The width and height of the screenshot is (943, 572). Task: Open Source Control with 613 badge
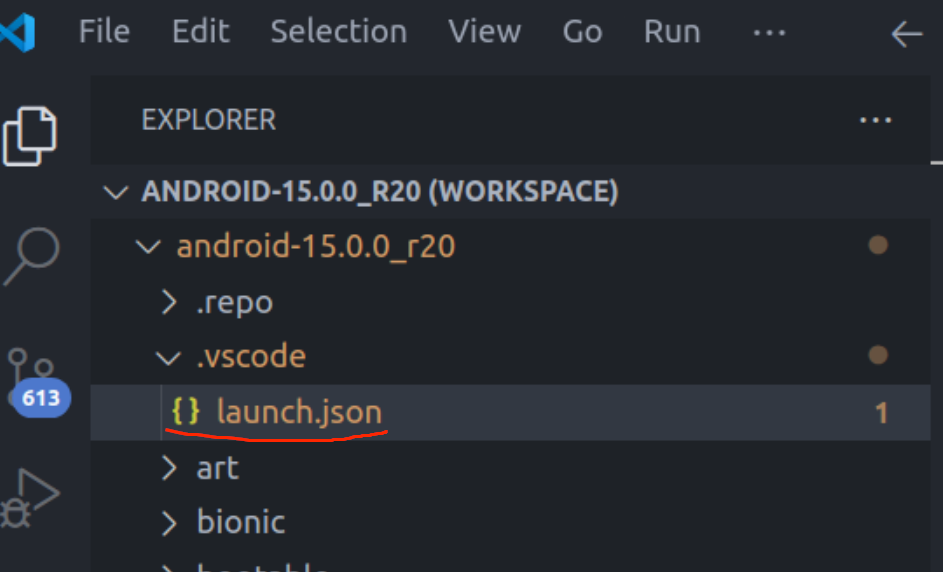(x=30, y=382)
